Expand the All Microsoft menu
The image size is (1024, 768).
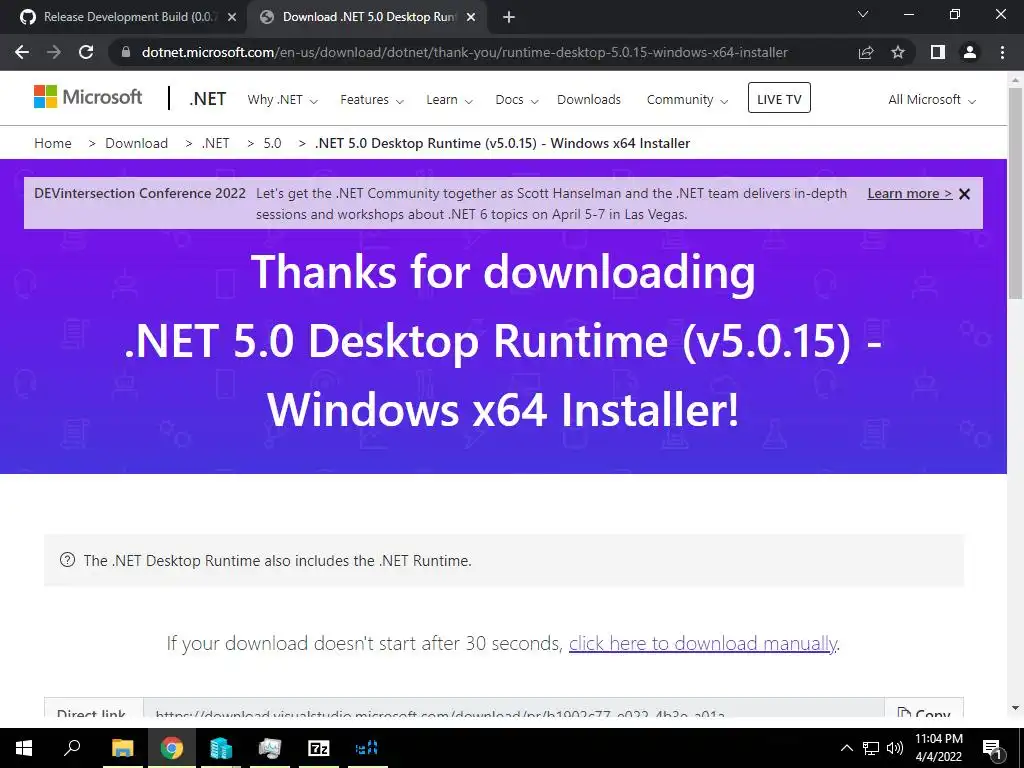(x=932, y=100)
